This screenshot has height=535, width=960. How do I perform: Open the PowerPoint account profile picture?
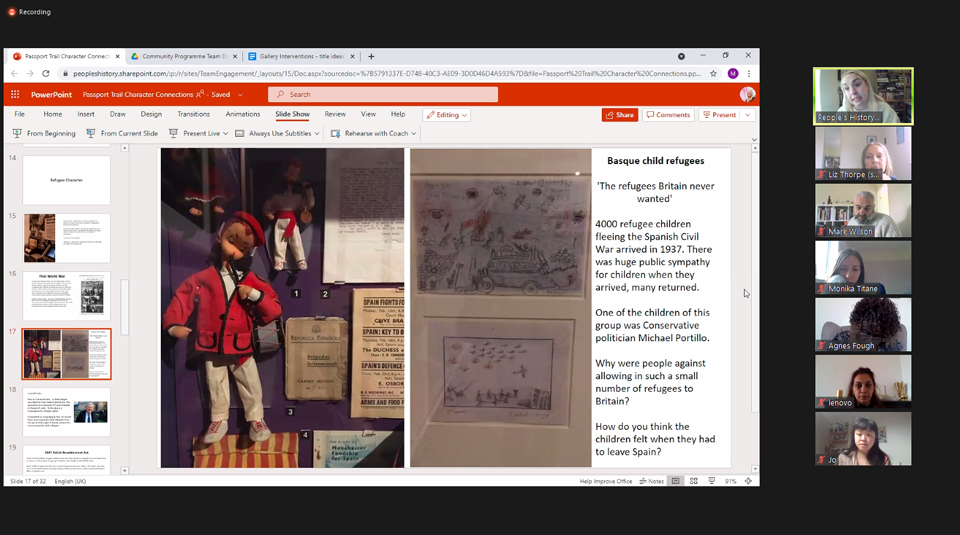click(x=747, y=94)
